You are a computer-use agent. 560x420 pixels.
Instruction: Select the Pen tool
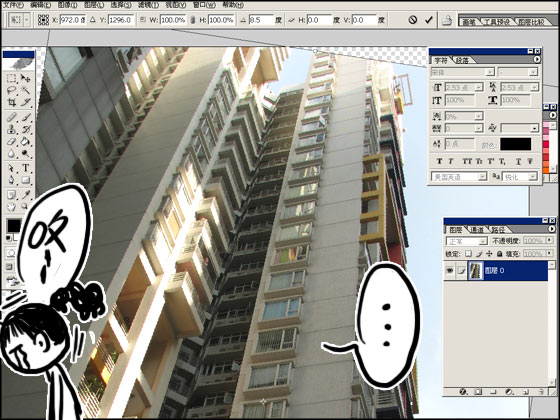(12, 180)
